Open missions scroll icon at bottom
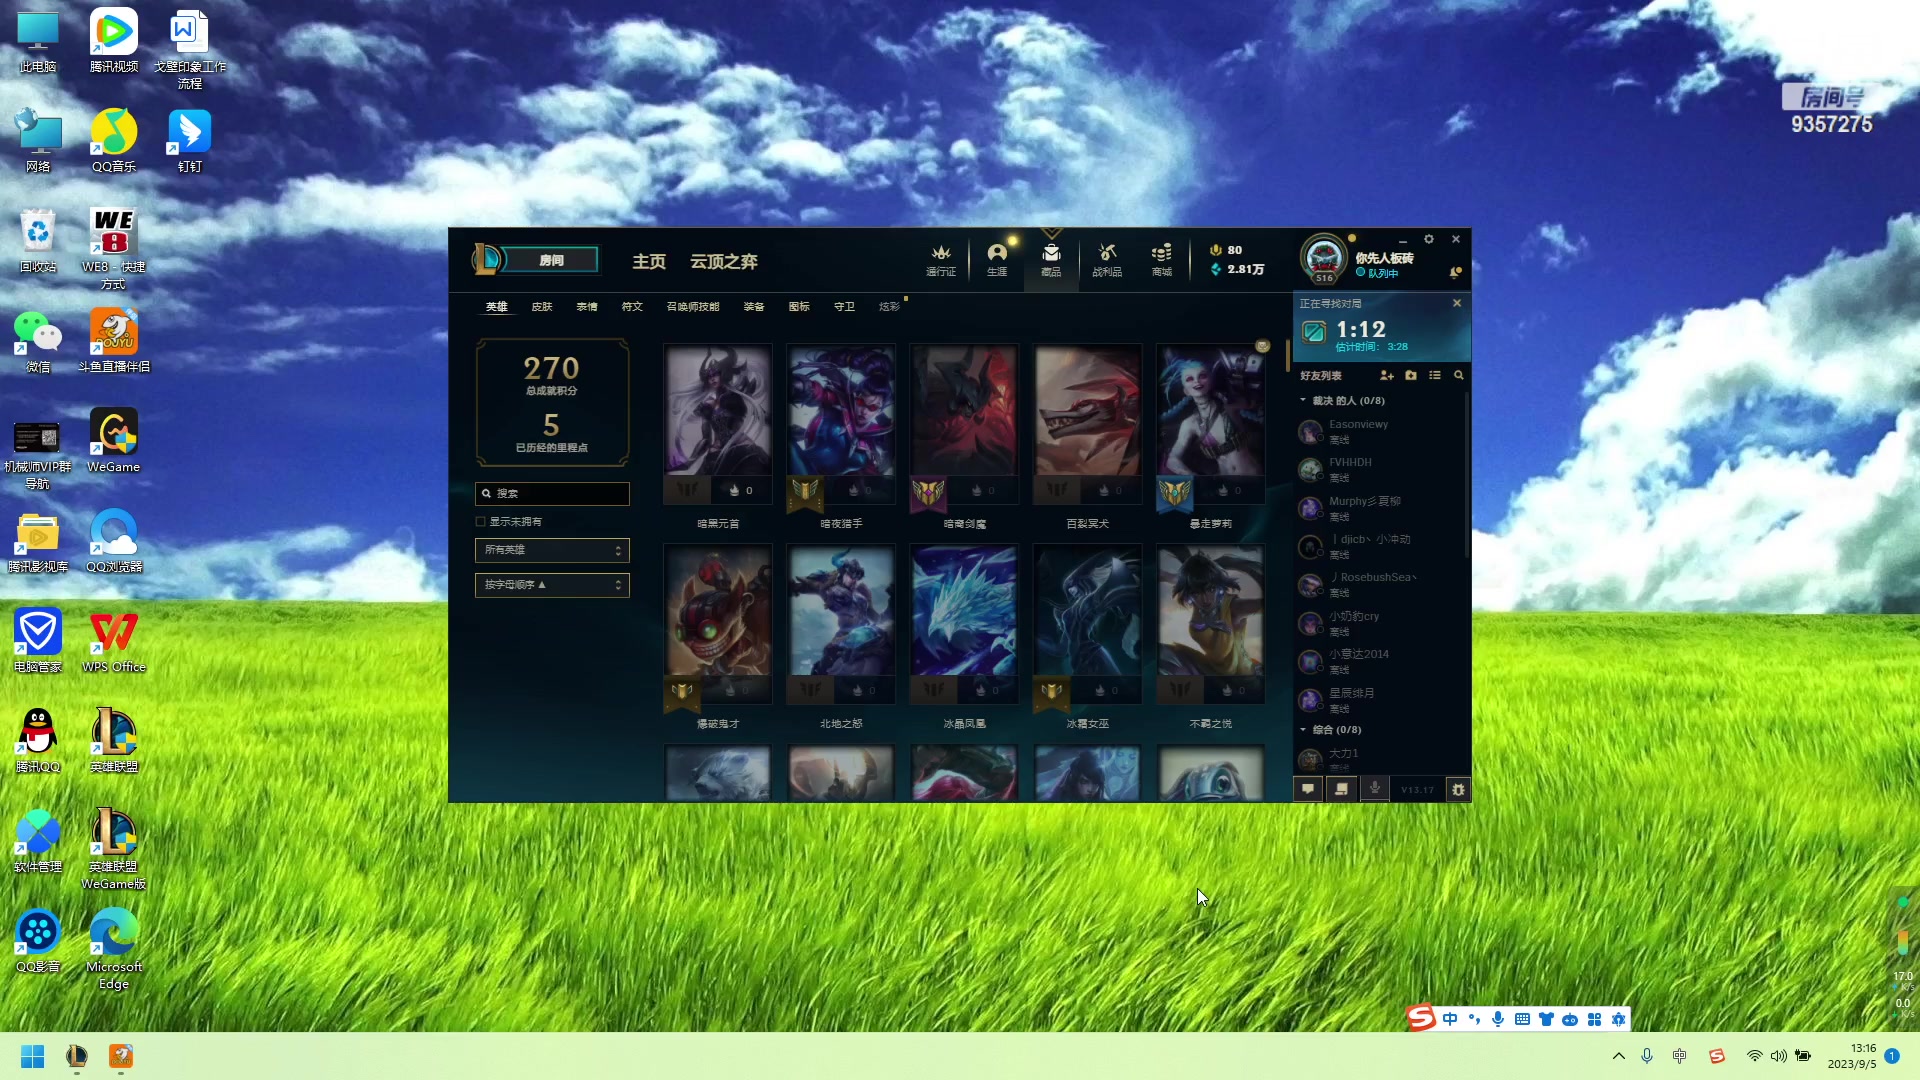This screenshot has height=1080, width=1920. (1341, 789)
